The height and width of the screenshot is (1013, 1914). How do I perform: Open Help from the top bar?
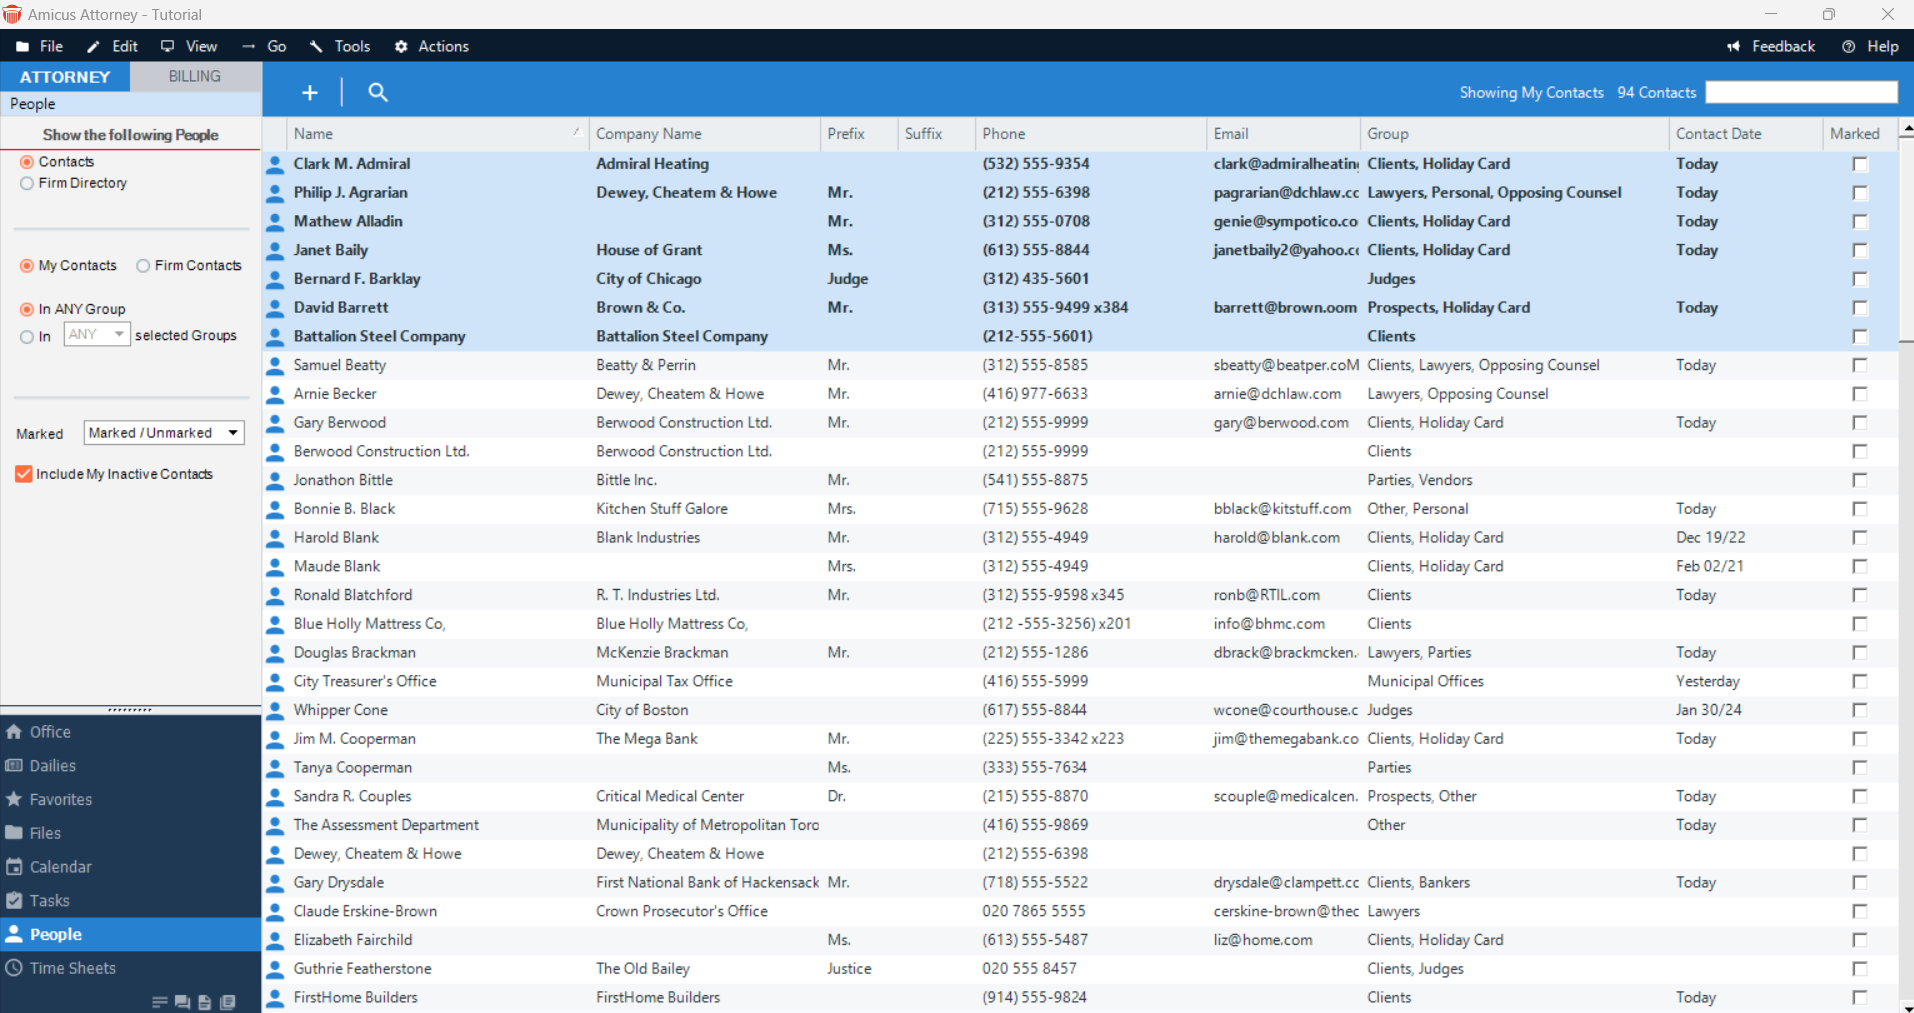[1870, 46]
